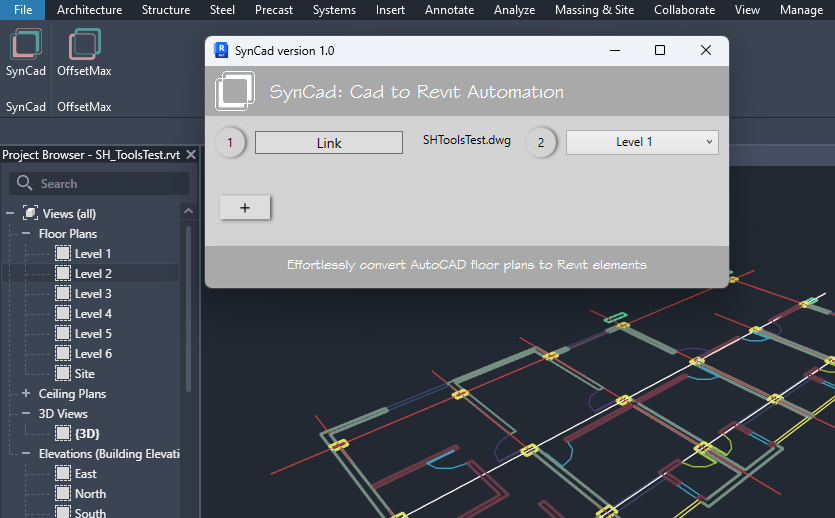Minimize the SynCad dialog window
This screenshot has width=835, height=518.
click(615, 50)
